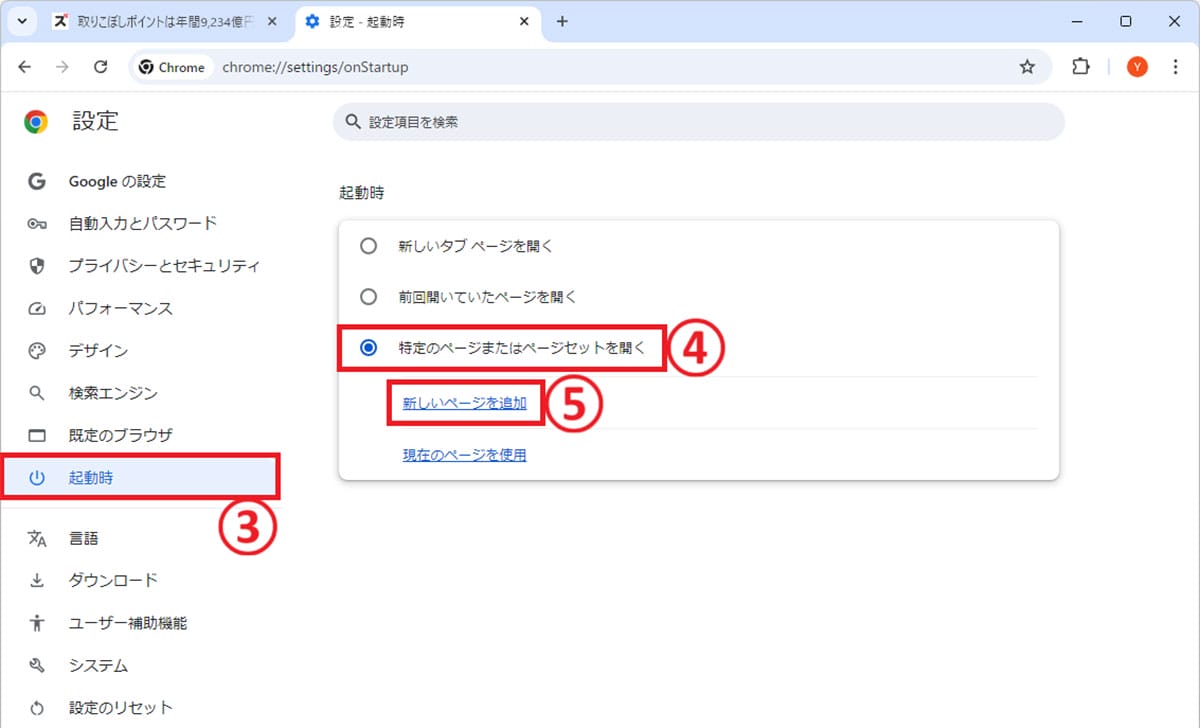Screen dimensions: 1200x728
Task: Click the 現在のページを使用 link
Action: 464,455
